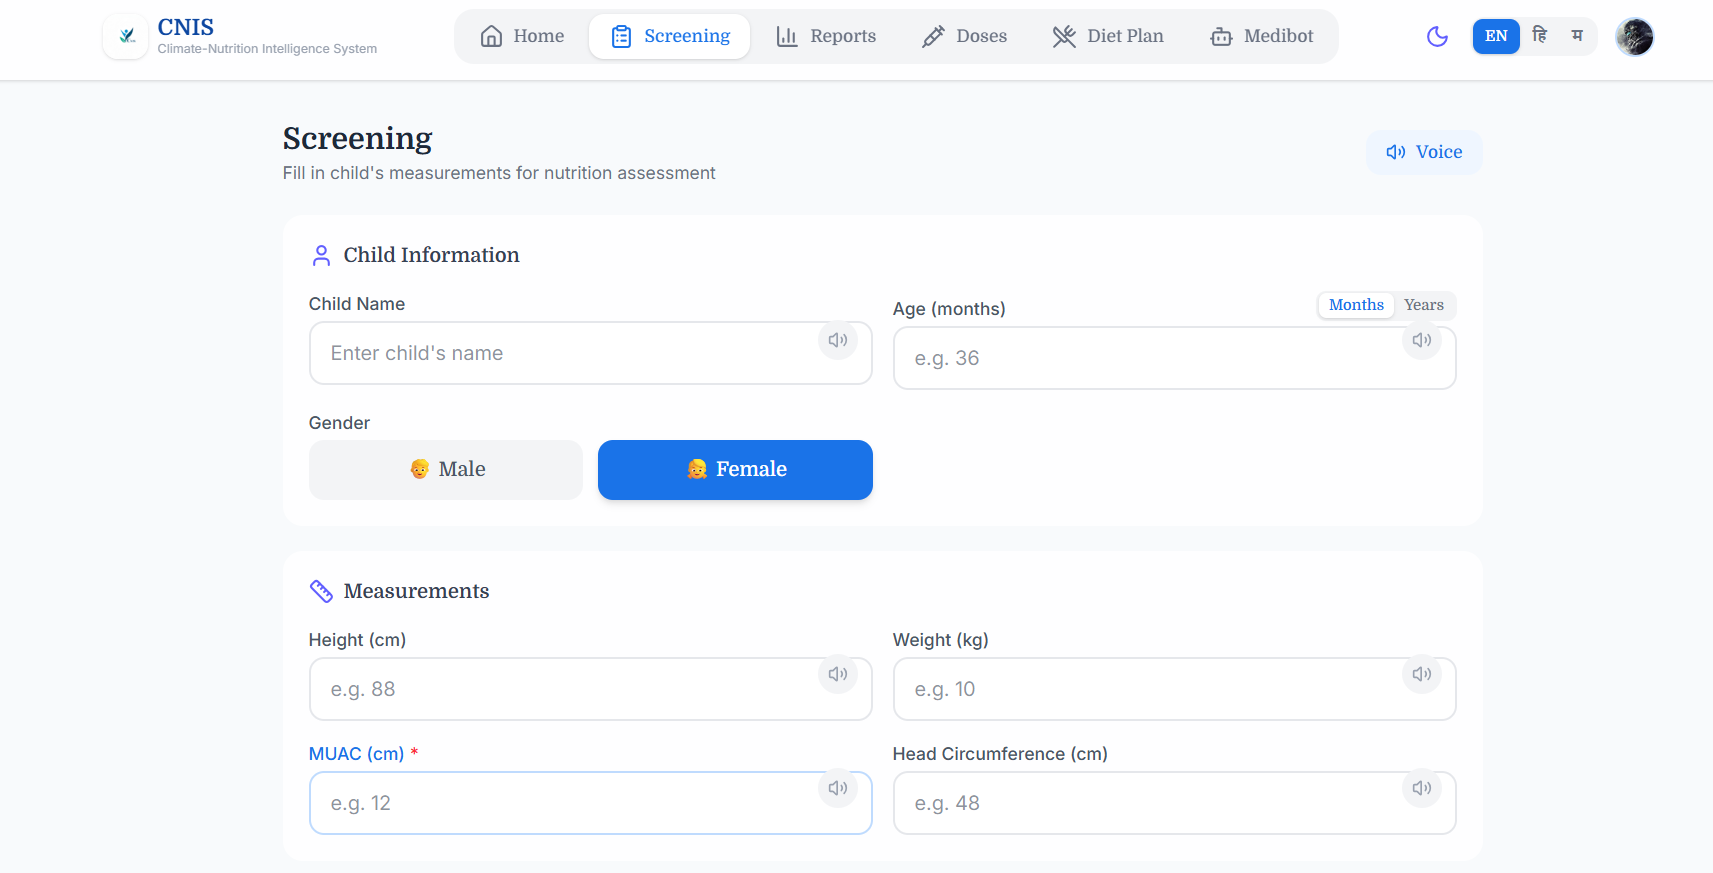Select Male gender

click(446, 470)
